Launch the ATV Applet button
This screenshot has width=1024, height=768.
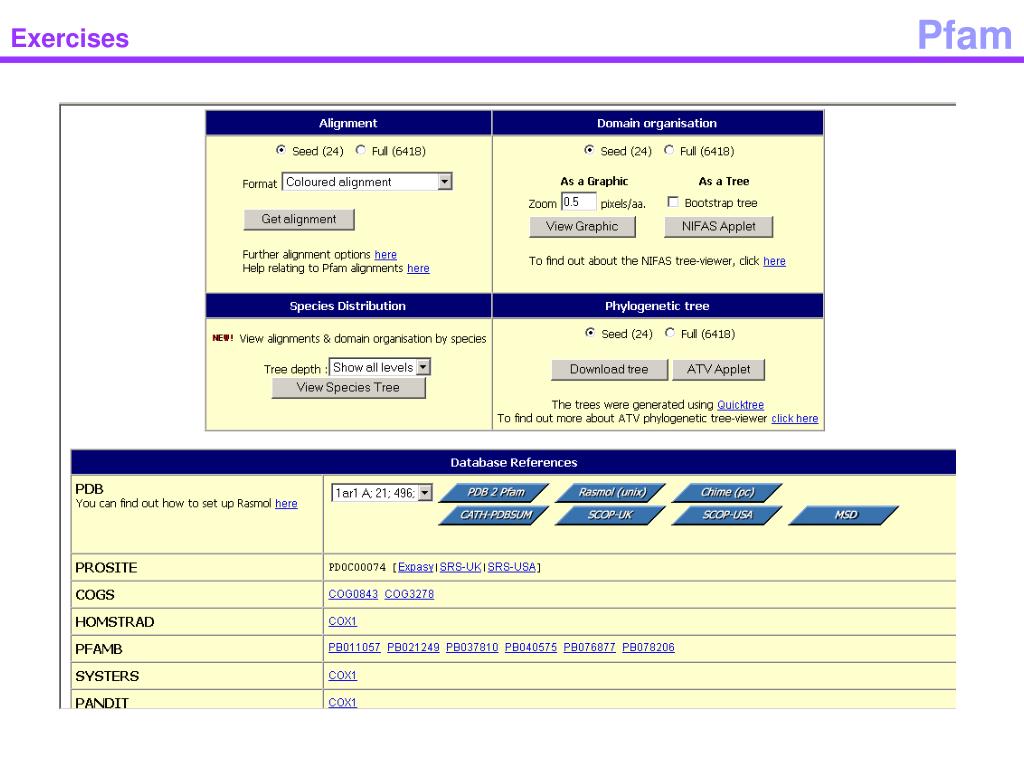[x=718, y=370]
